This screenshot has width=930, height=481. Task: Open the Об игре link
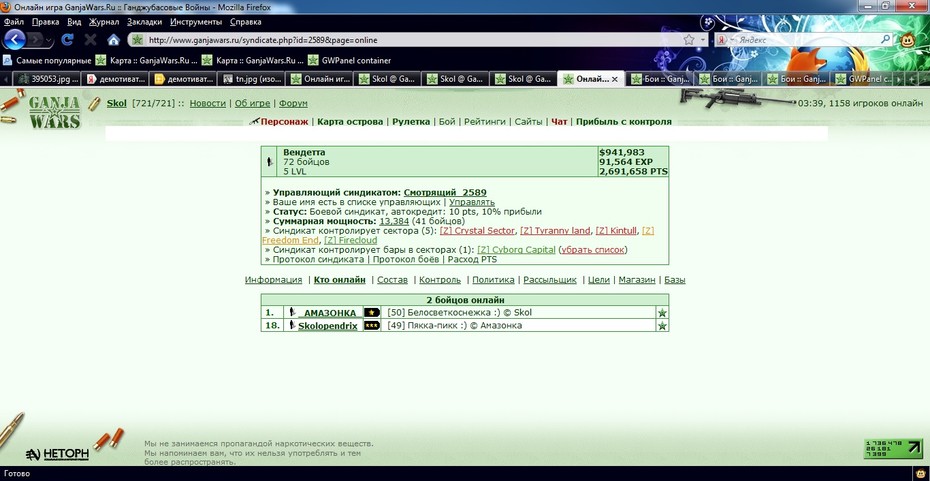tap(252, 103)
